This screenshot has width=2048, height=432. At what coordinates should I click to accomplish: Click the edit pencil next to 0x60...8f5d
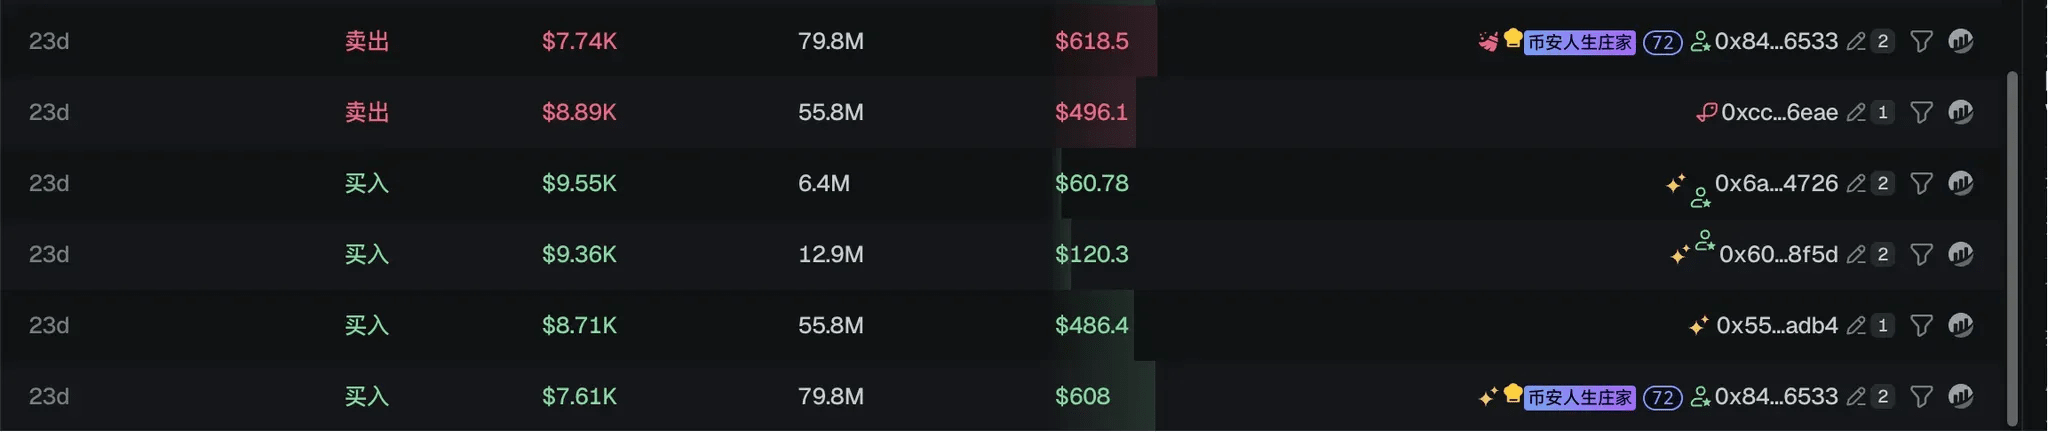pyautogui.click(x=1856, y=254)
